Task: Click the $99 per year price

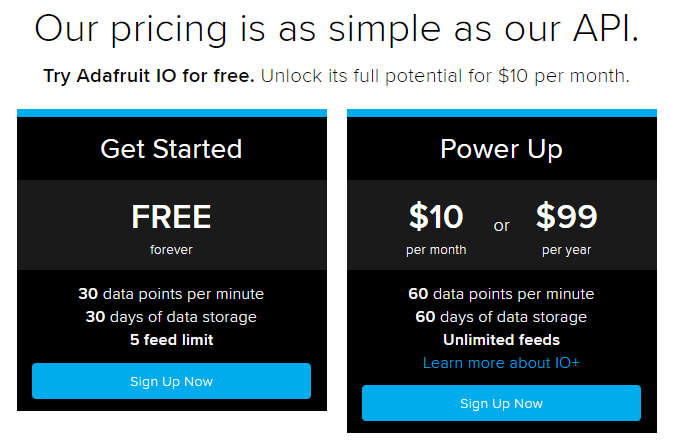Action: coord(566,228)
